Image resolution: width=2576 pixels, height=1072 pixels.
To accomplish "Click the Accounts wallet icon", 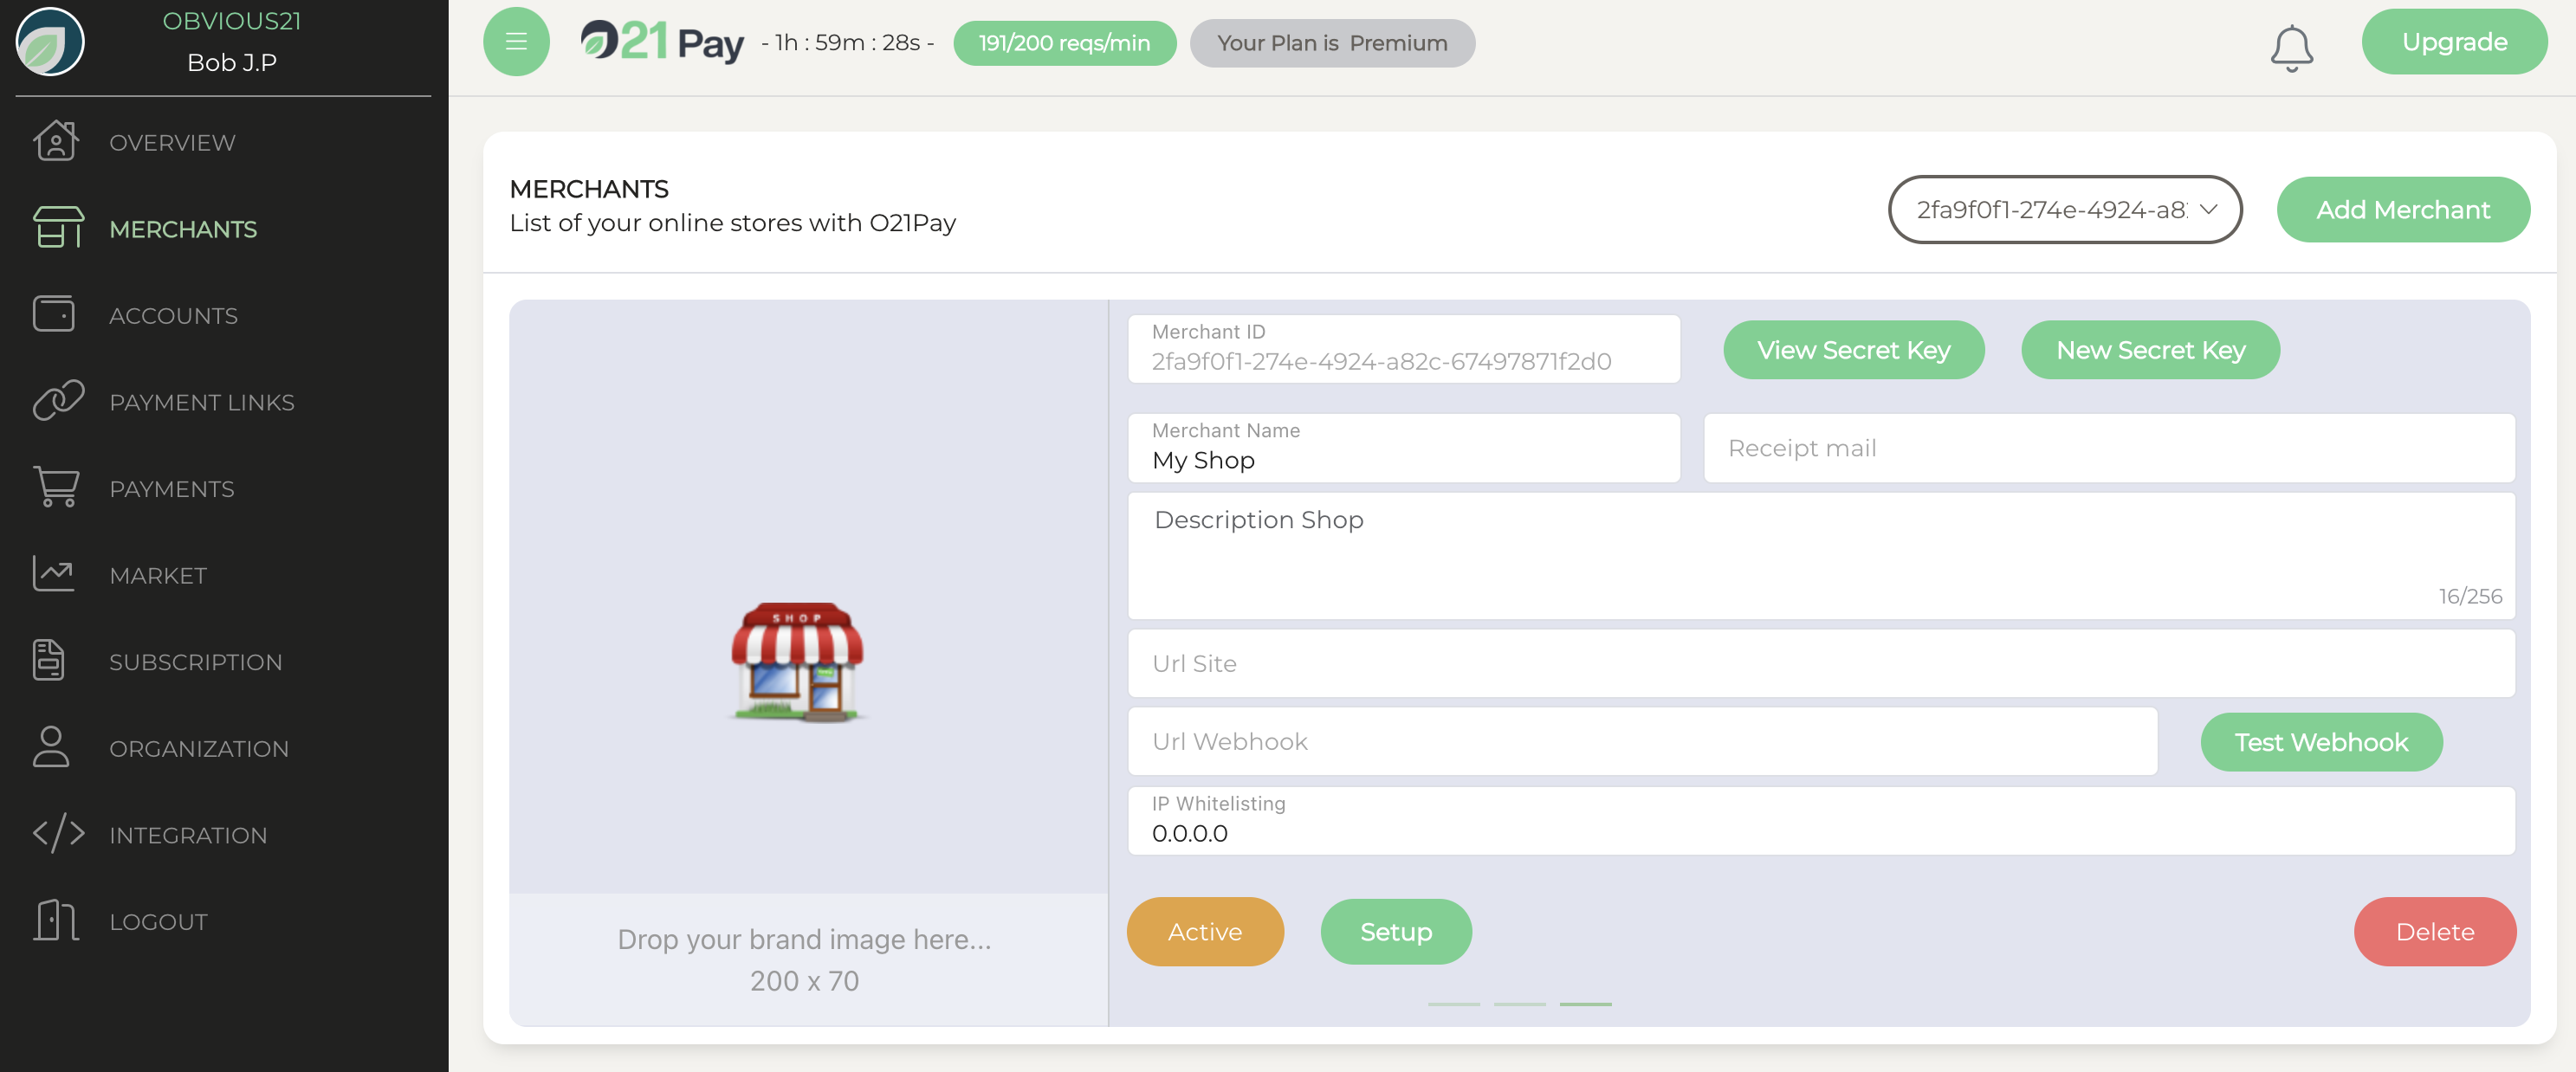I will click(54, 314).
